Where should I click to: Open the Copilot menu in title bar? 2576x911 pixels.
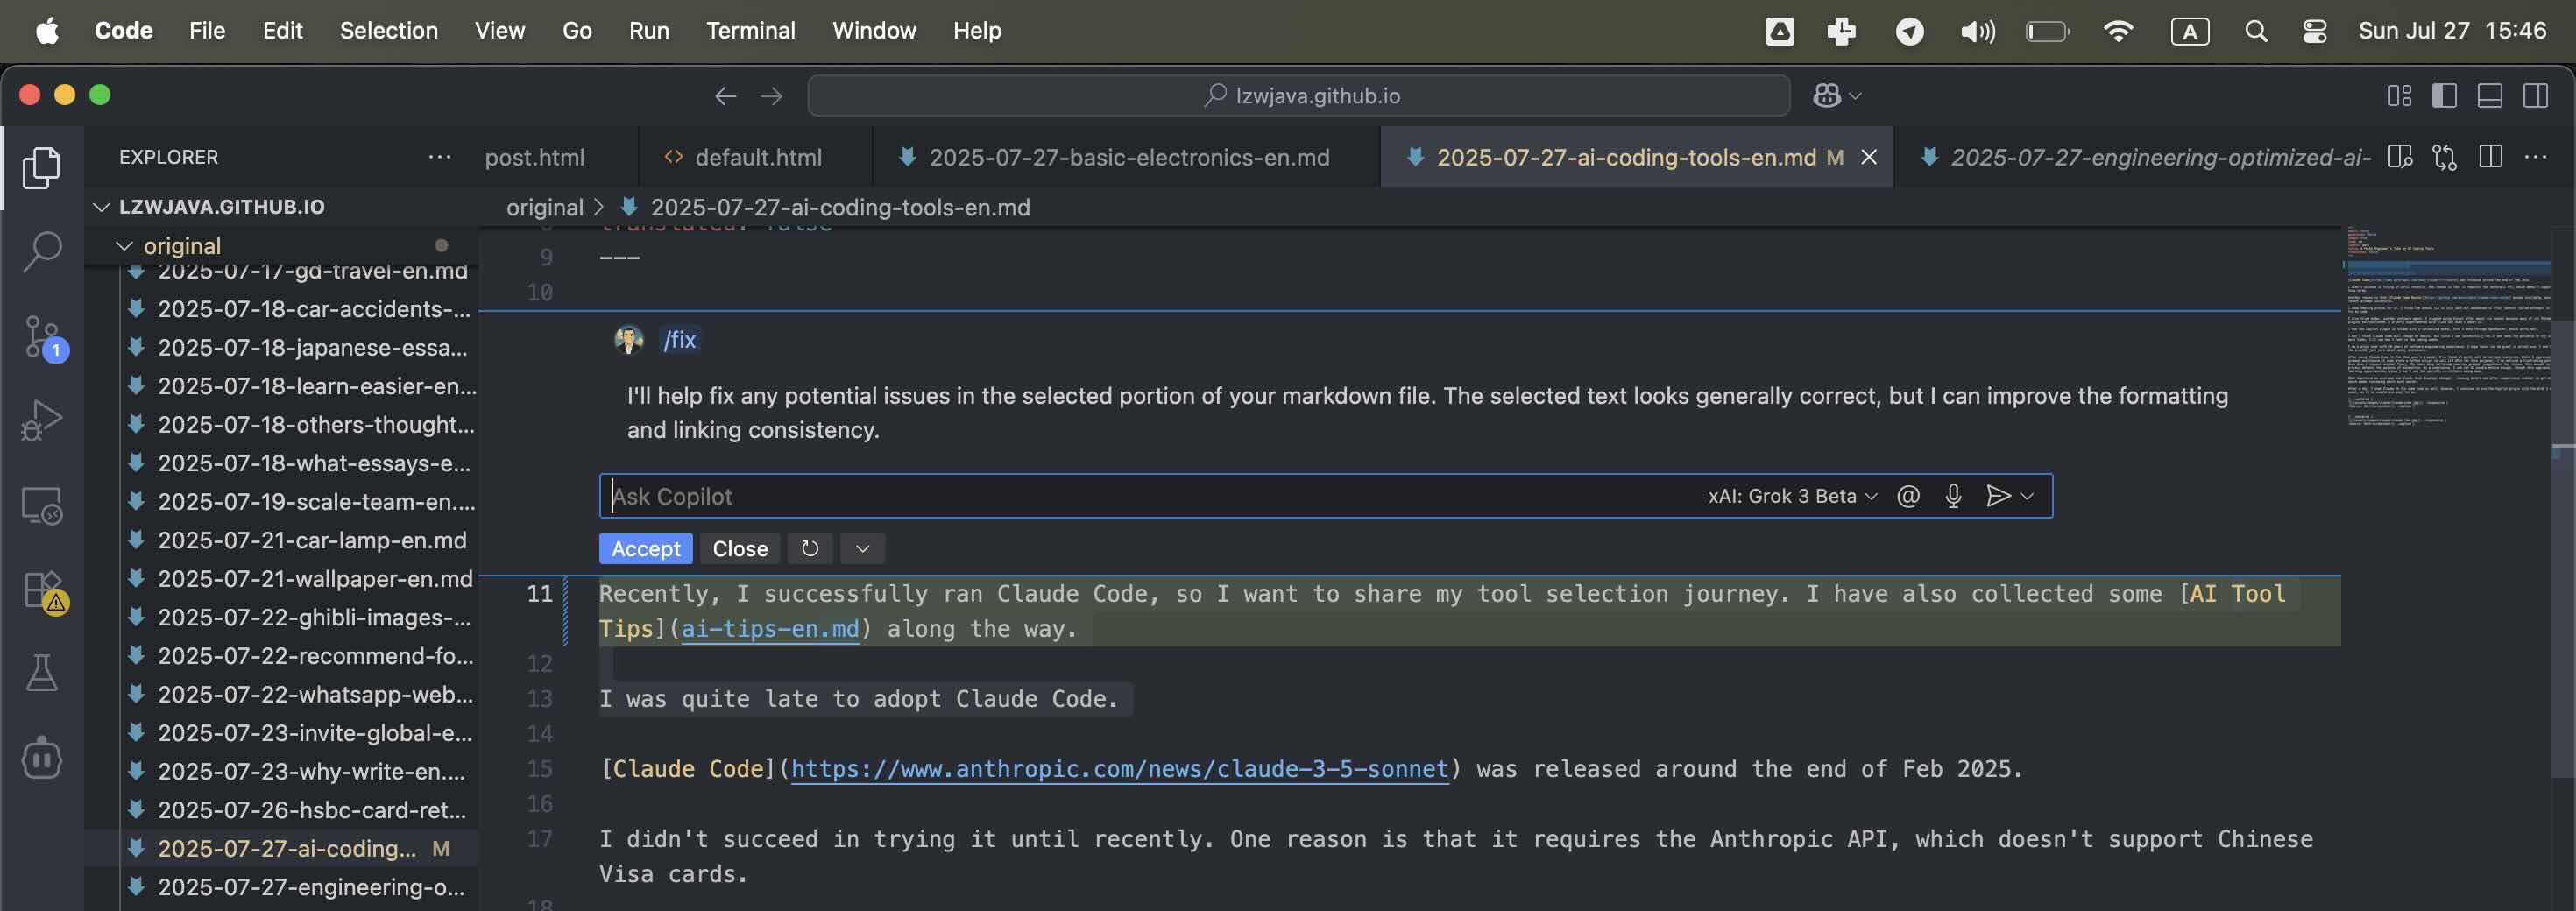pyautogui.click(x=1836, y=95)
